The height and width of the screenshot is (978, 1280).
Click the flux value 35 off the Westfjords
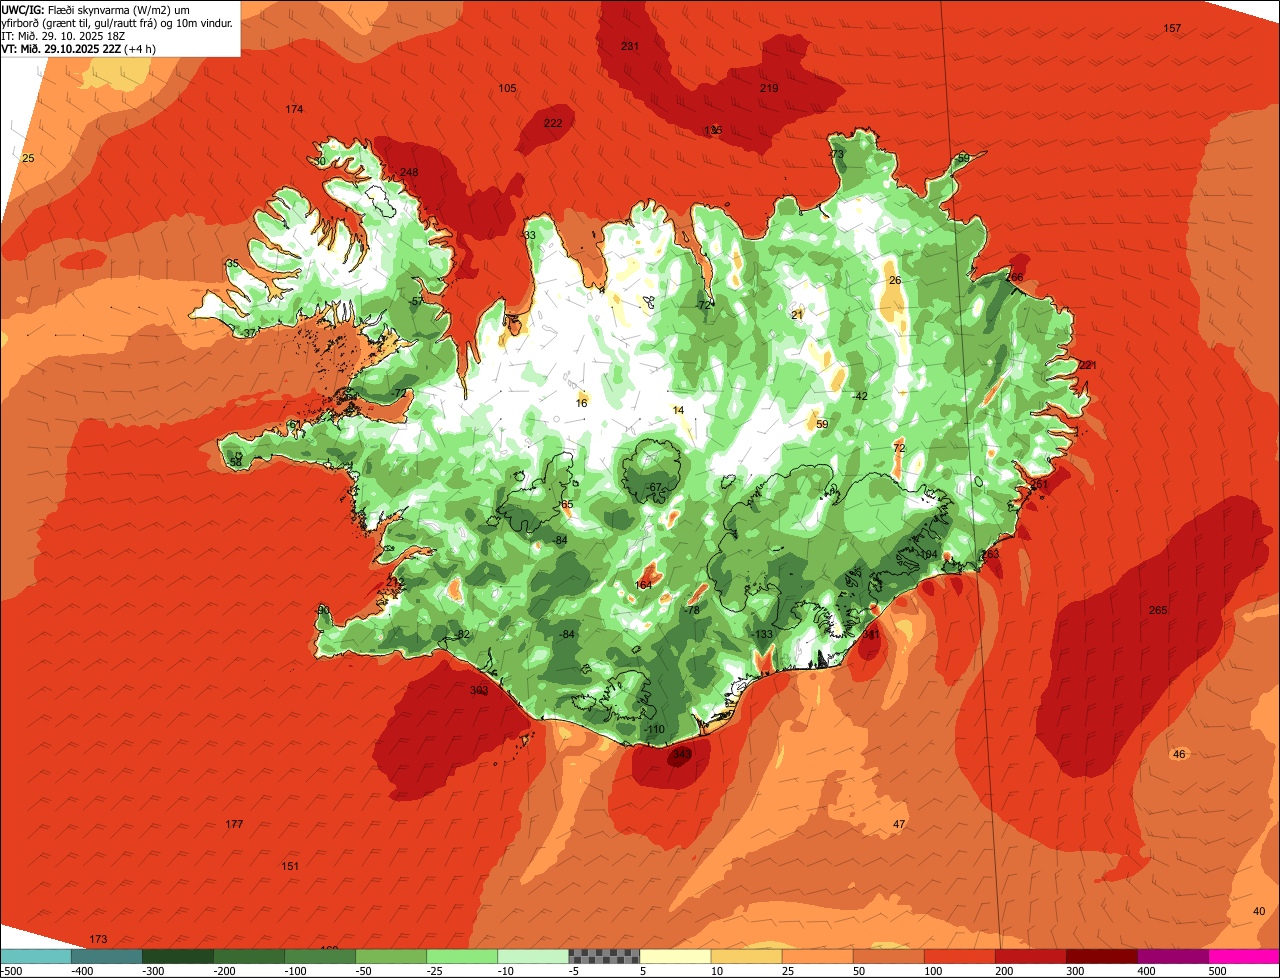click(x=232, y=263)
